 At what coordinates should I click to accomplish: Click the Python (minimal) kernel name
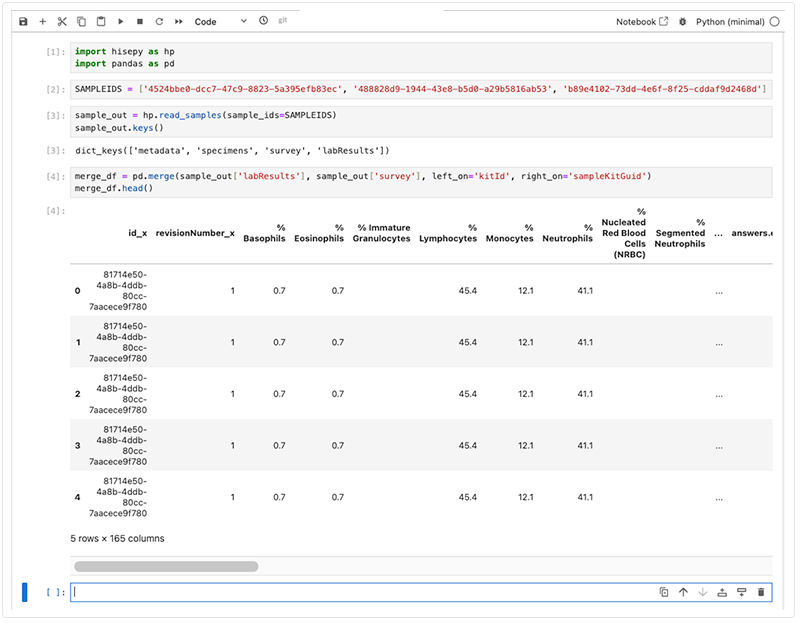click(x=730, y=21)
